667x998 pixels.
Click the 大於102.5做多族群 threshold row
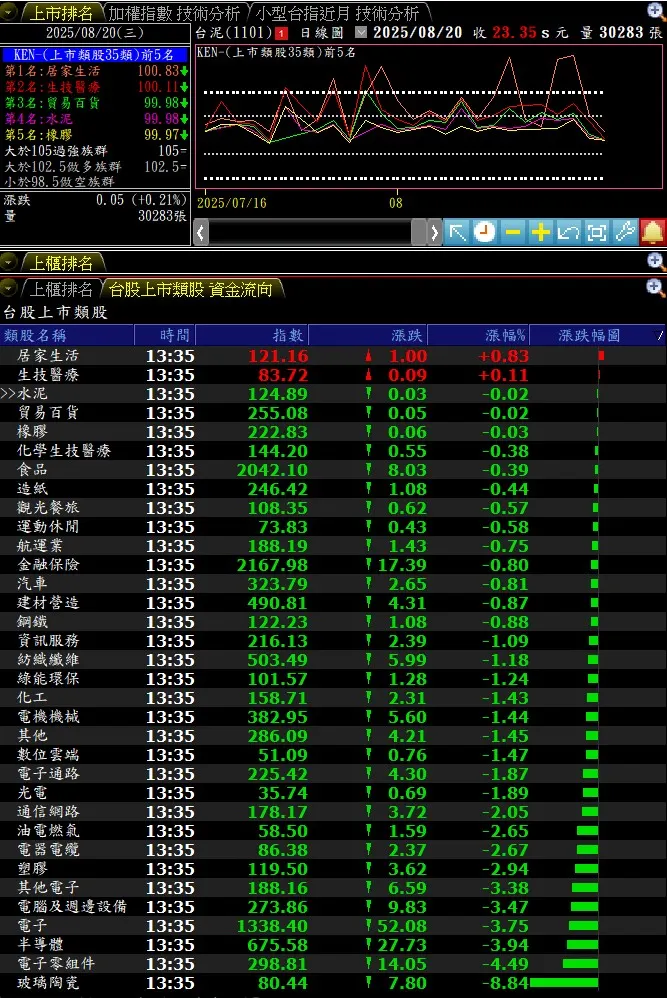tap(95, 167)
